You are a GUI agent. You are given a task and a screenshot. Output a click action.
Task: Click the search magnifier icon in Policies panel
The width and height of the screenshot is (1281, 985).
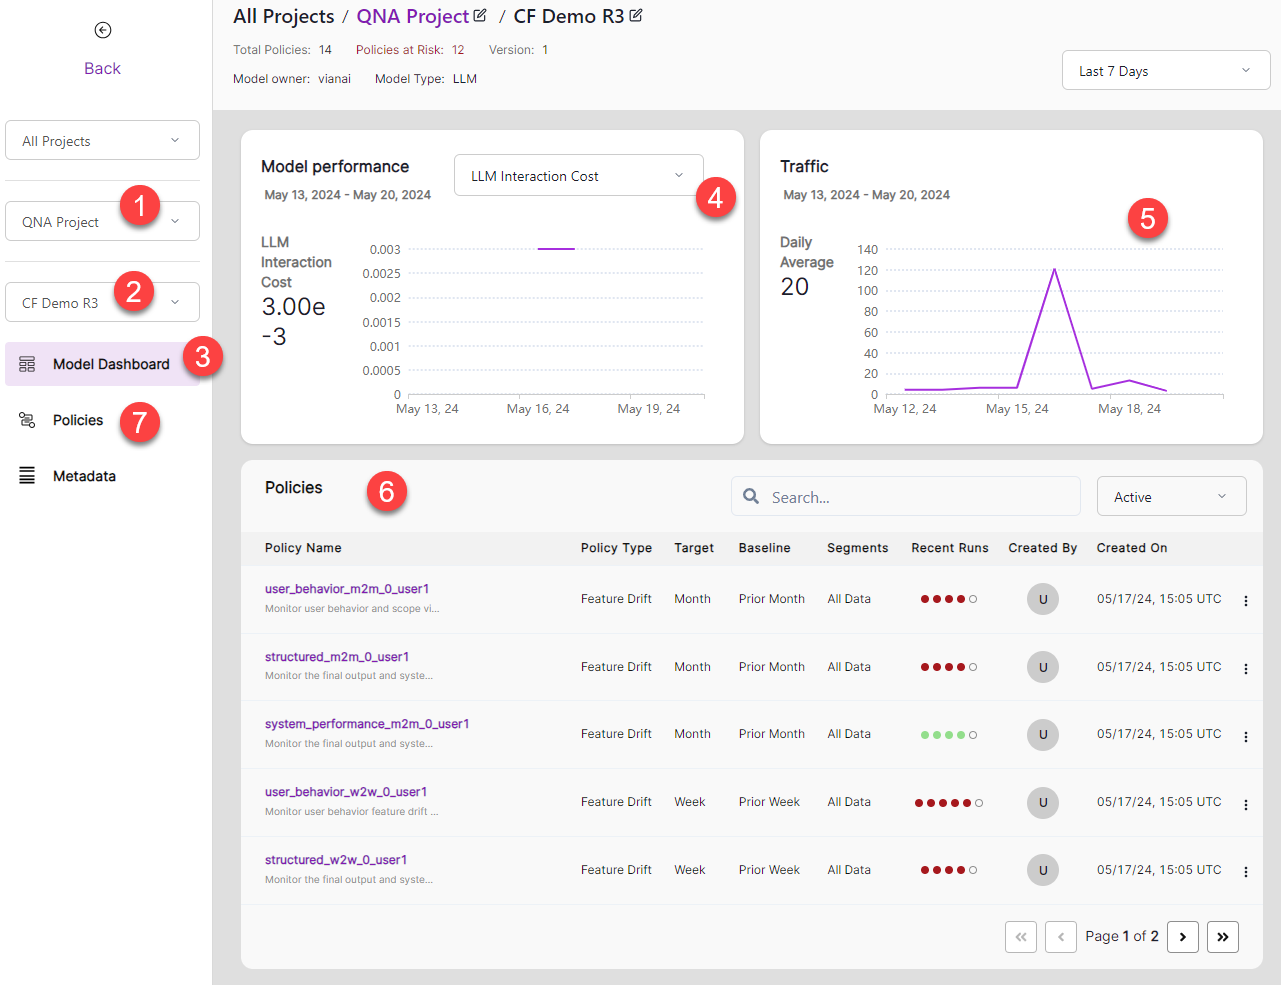pyautogui.click(x=750, y=496)
